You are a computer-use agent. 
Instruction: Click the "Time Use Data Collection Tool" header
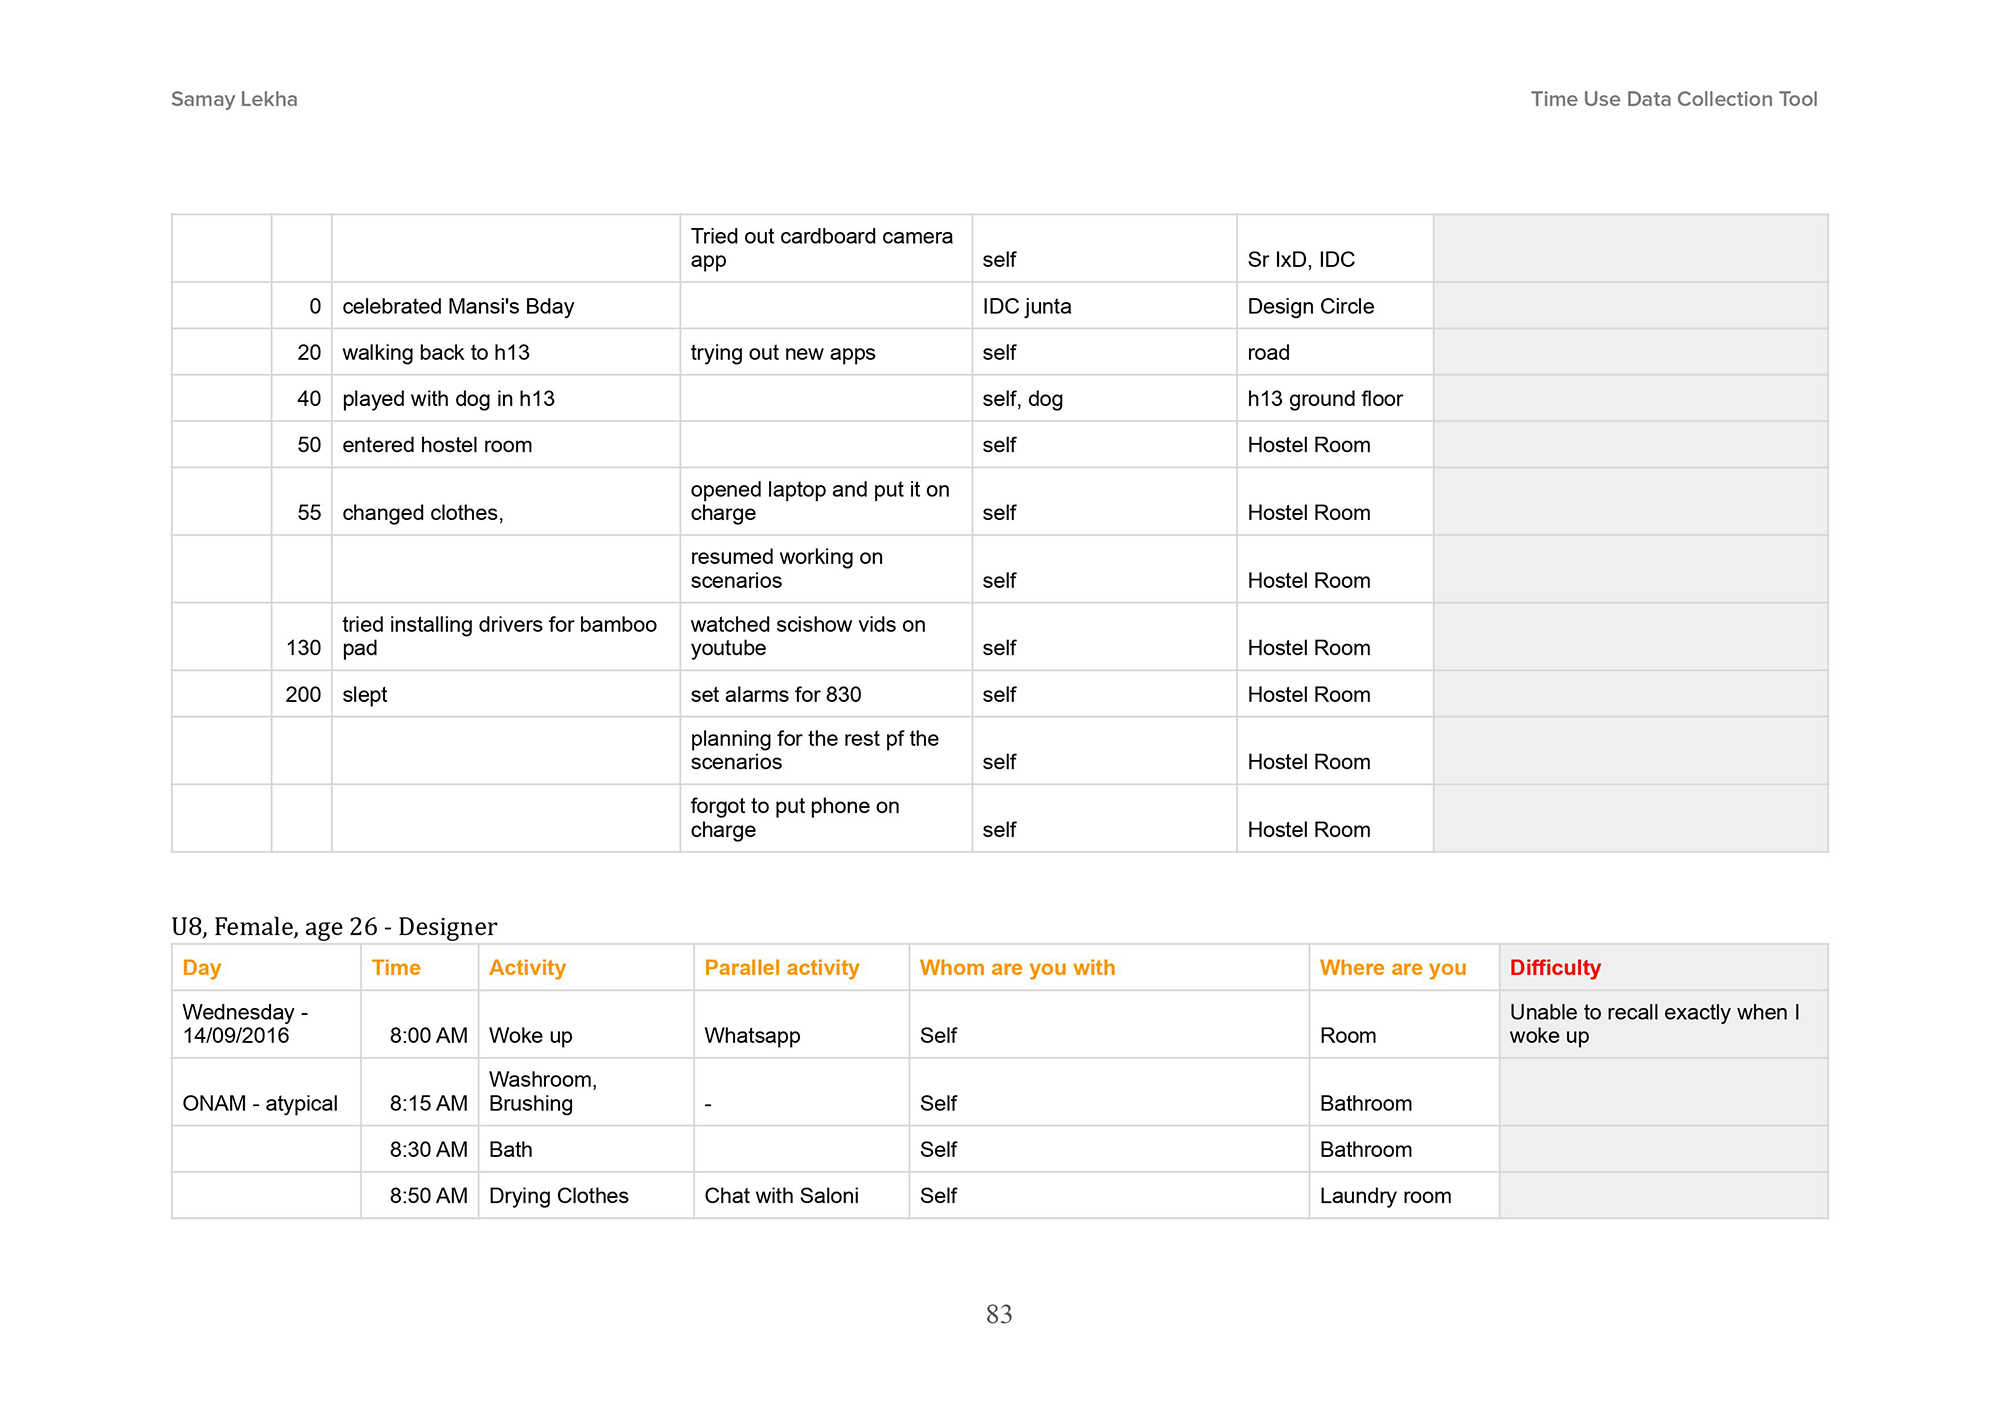1673,99
